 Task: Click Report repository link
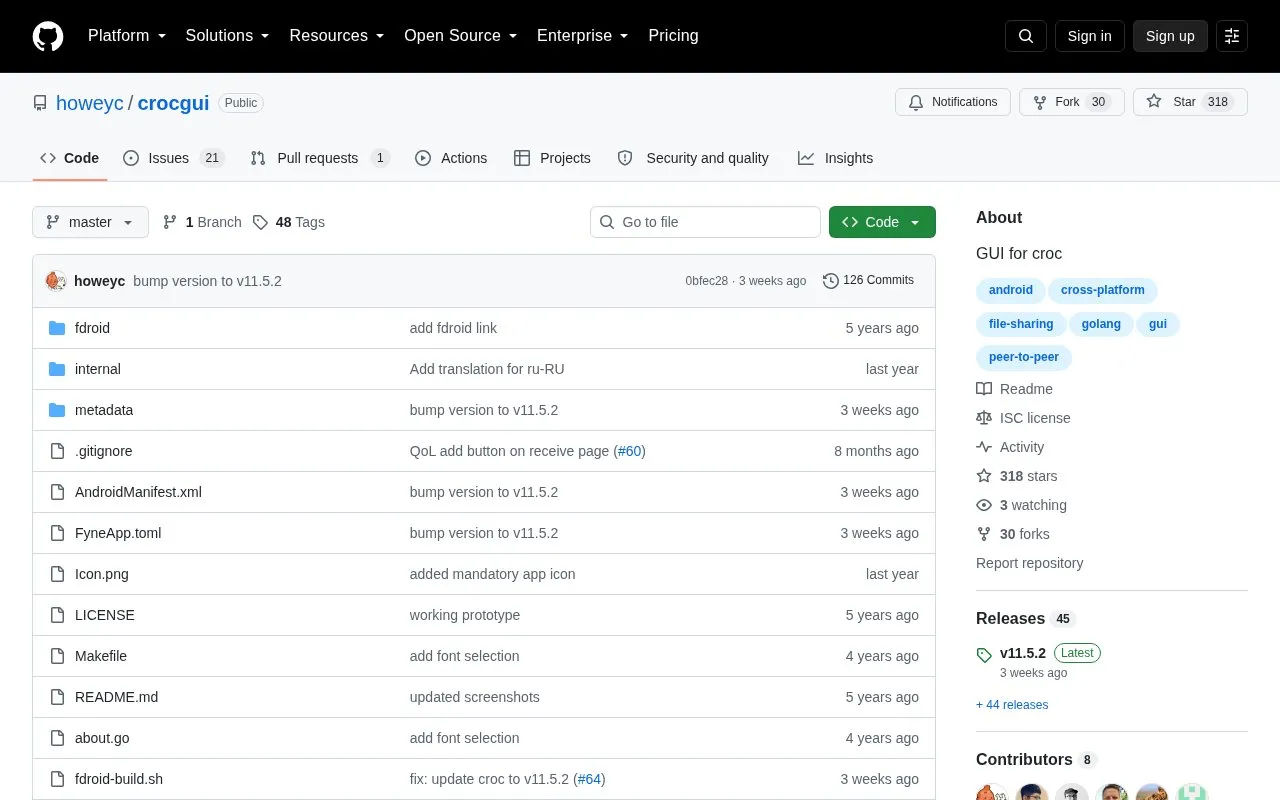(x=1029, y=563)
